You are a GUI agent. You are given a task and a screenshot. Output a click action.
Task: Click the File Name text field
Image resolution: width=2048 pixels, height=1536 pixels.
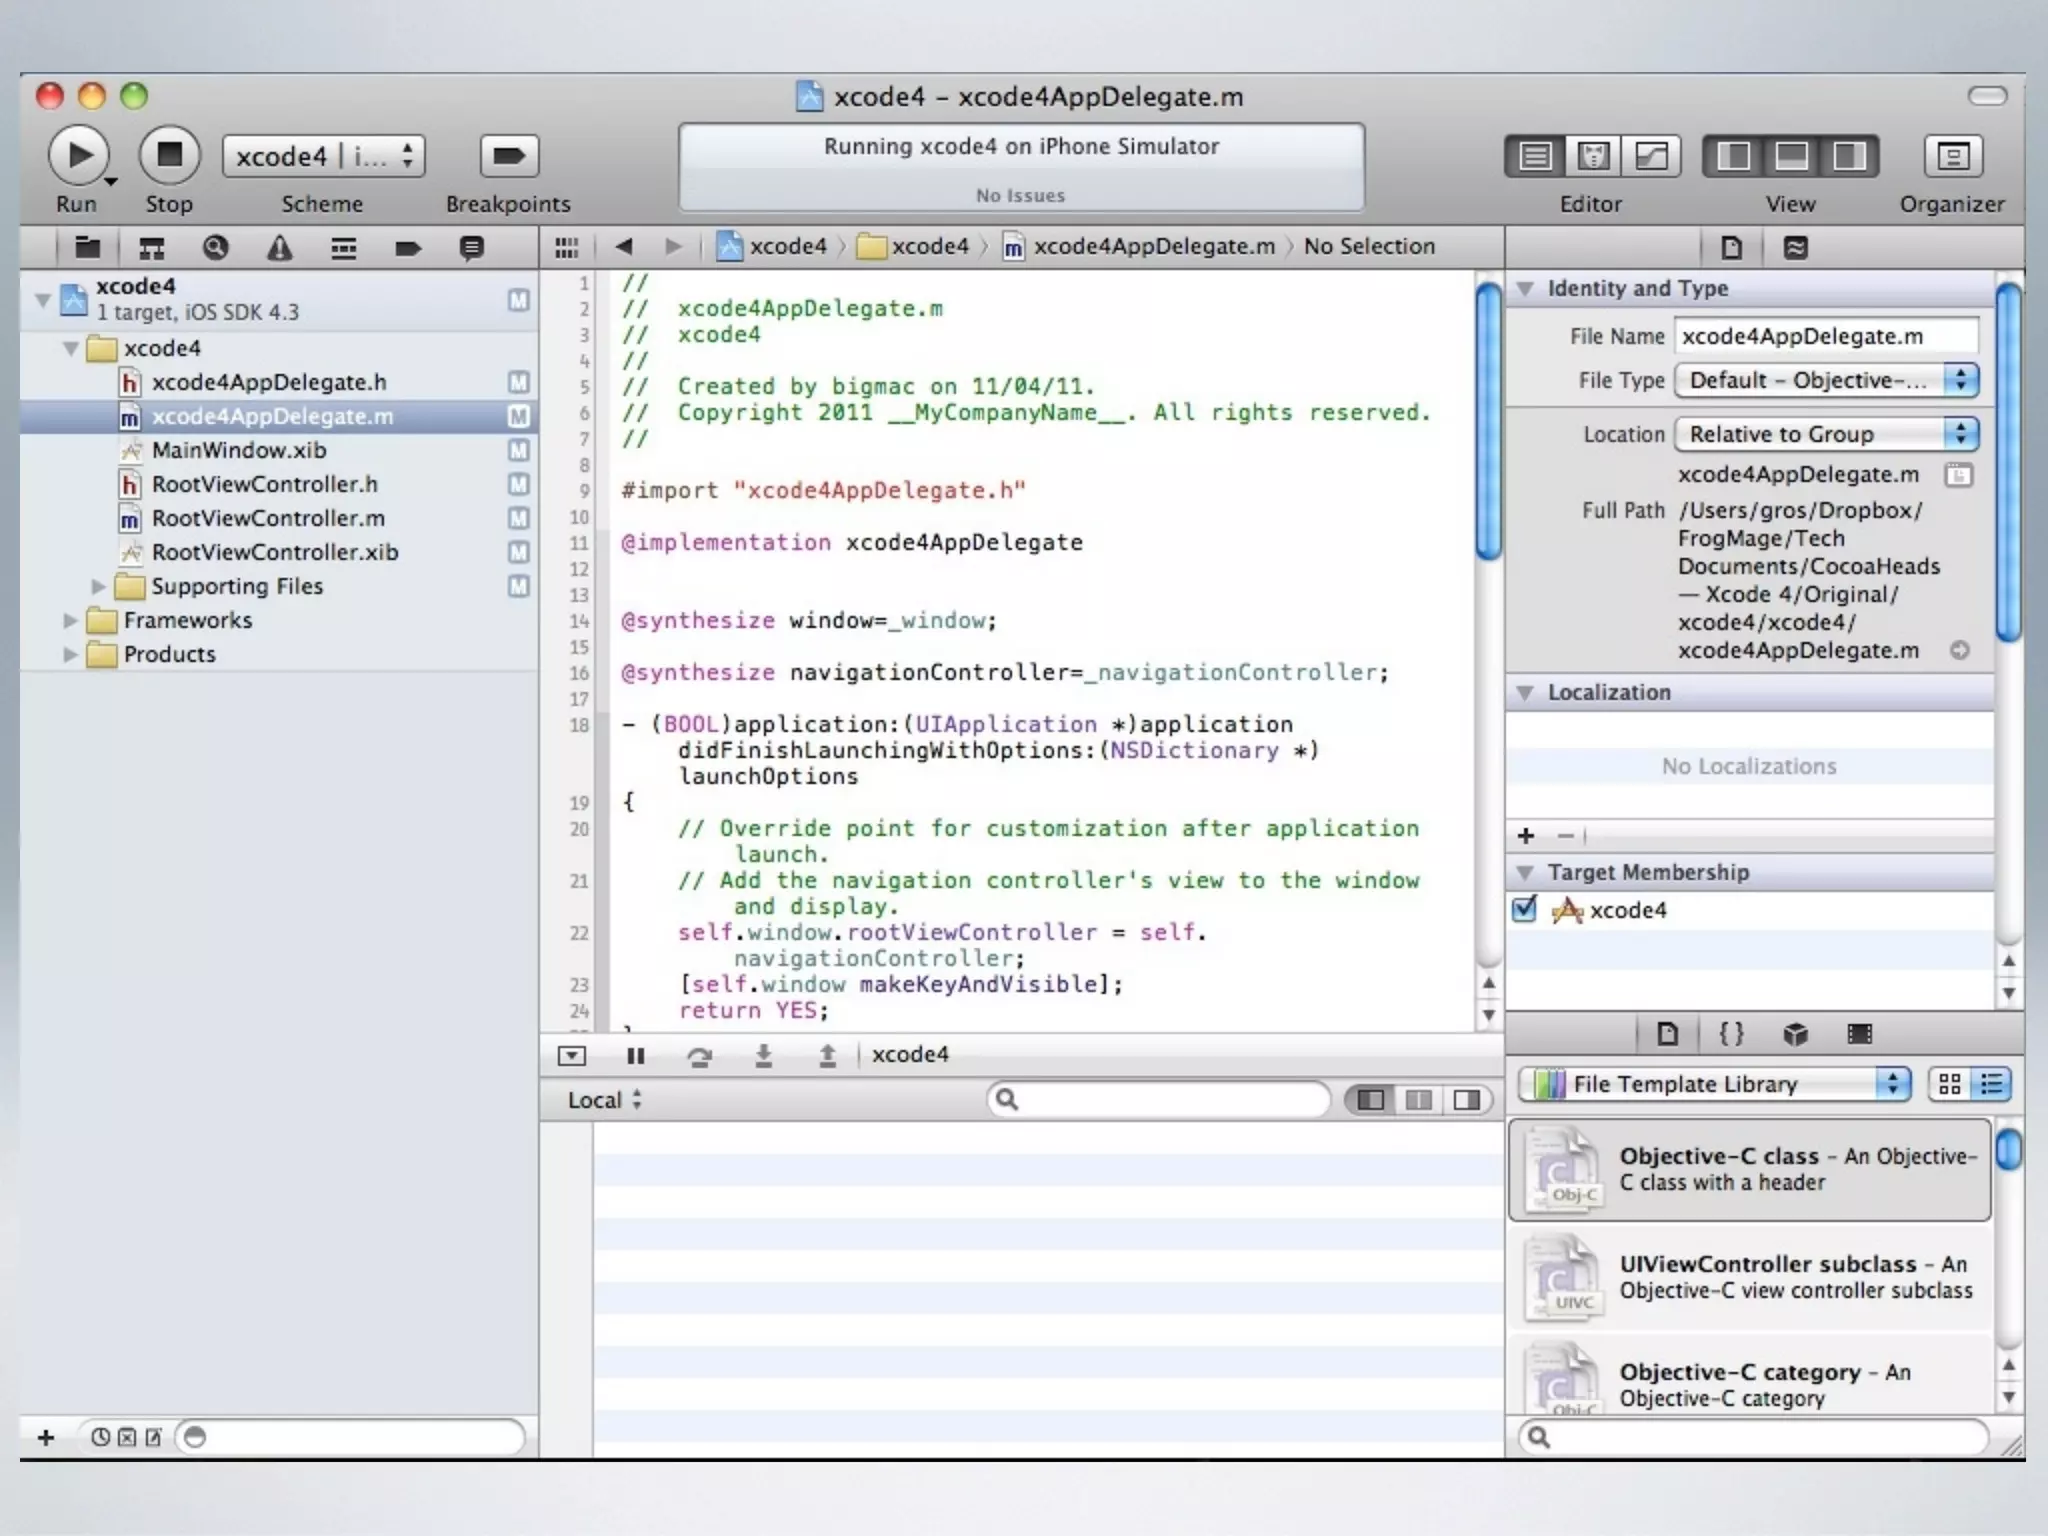click(1826, 336)
